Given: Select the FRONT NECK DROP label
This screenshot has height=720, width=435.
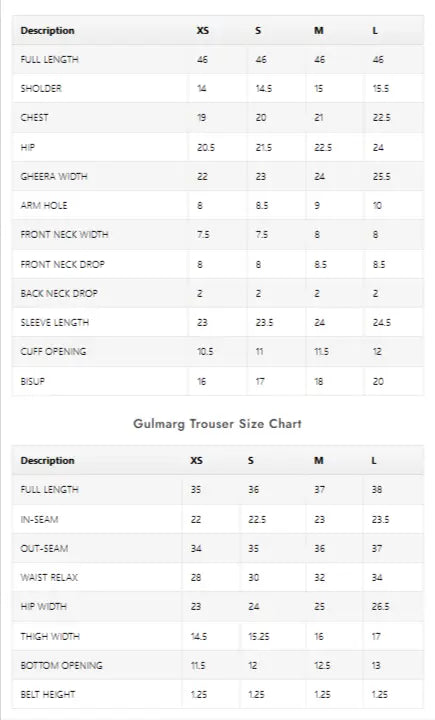Looking at the screenshot, I should tap(62, 264).
